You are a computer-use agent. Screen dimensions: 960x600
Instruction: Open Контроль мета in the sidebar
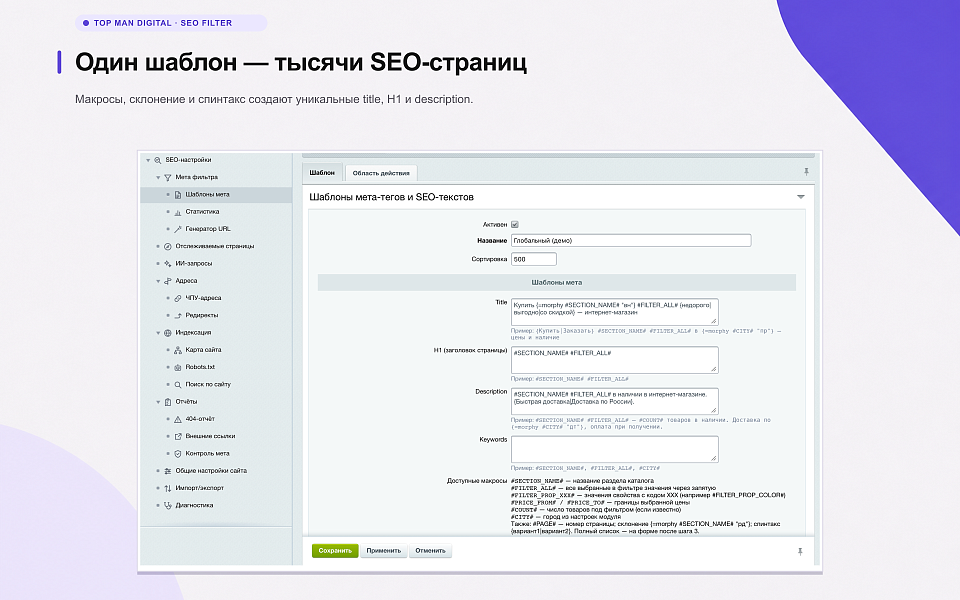pyautogui.click(x=208, y=454)
